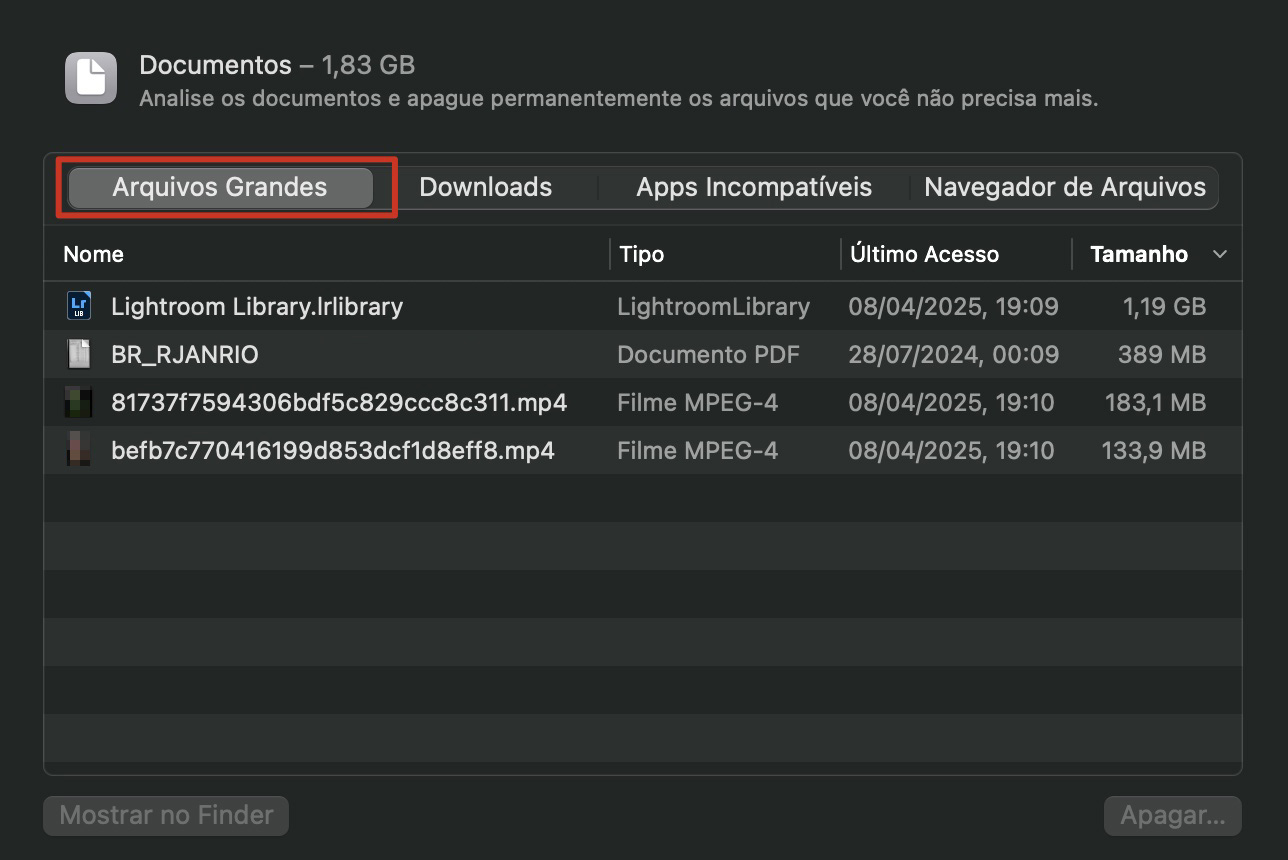Screen dimensions: 1288x860
Task: Click the Lightroom Library file icon
Action: click(79, 306)
